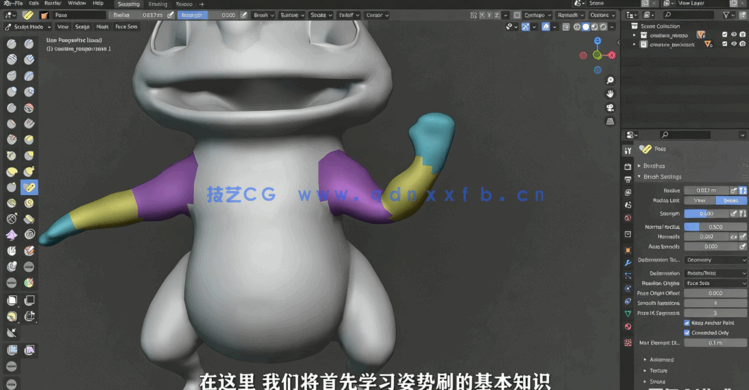Viewport: 749px width, 390px height.
Task: Open the Physics properties tab icon
Action: 628,289
